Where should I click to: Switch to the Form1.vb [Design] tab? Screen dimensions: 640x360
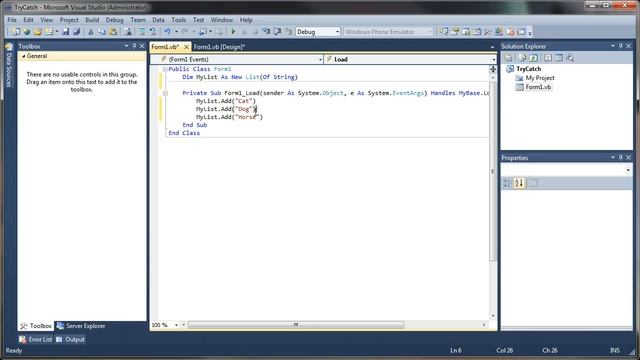click(219, 47)
